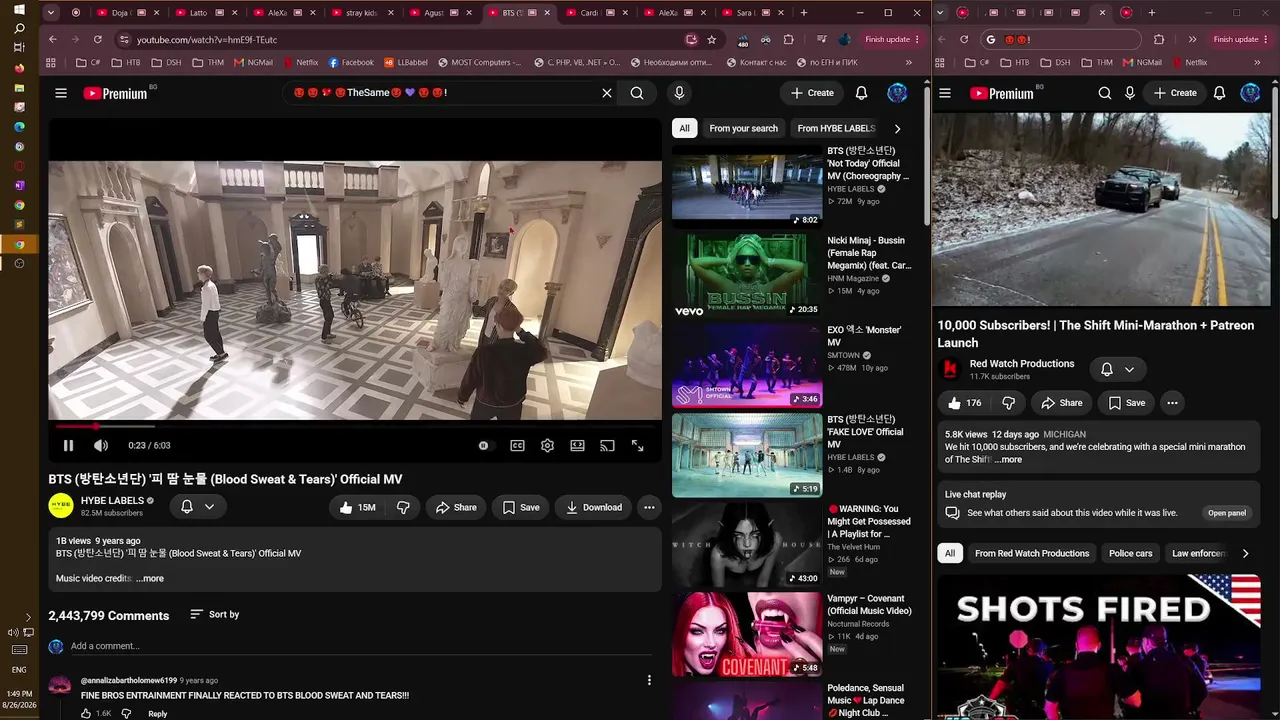The height and width of the screenshot is (720, 1280).
Task: Open Red Watch Productions notification dropdown
Action: point(1117,370)
